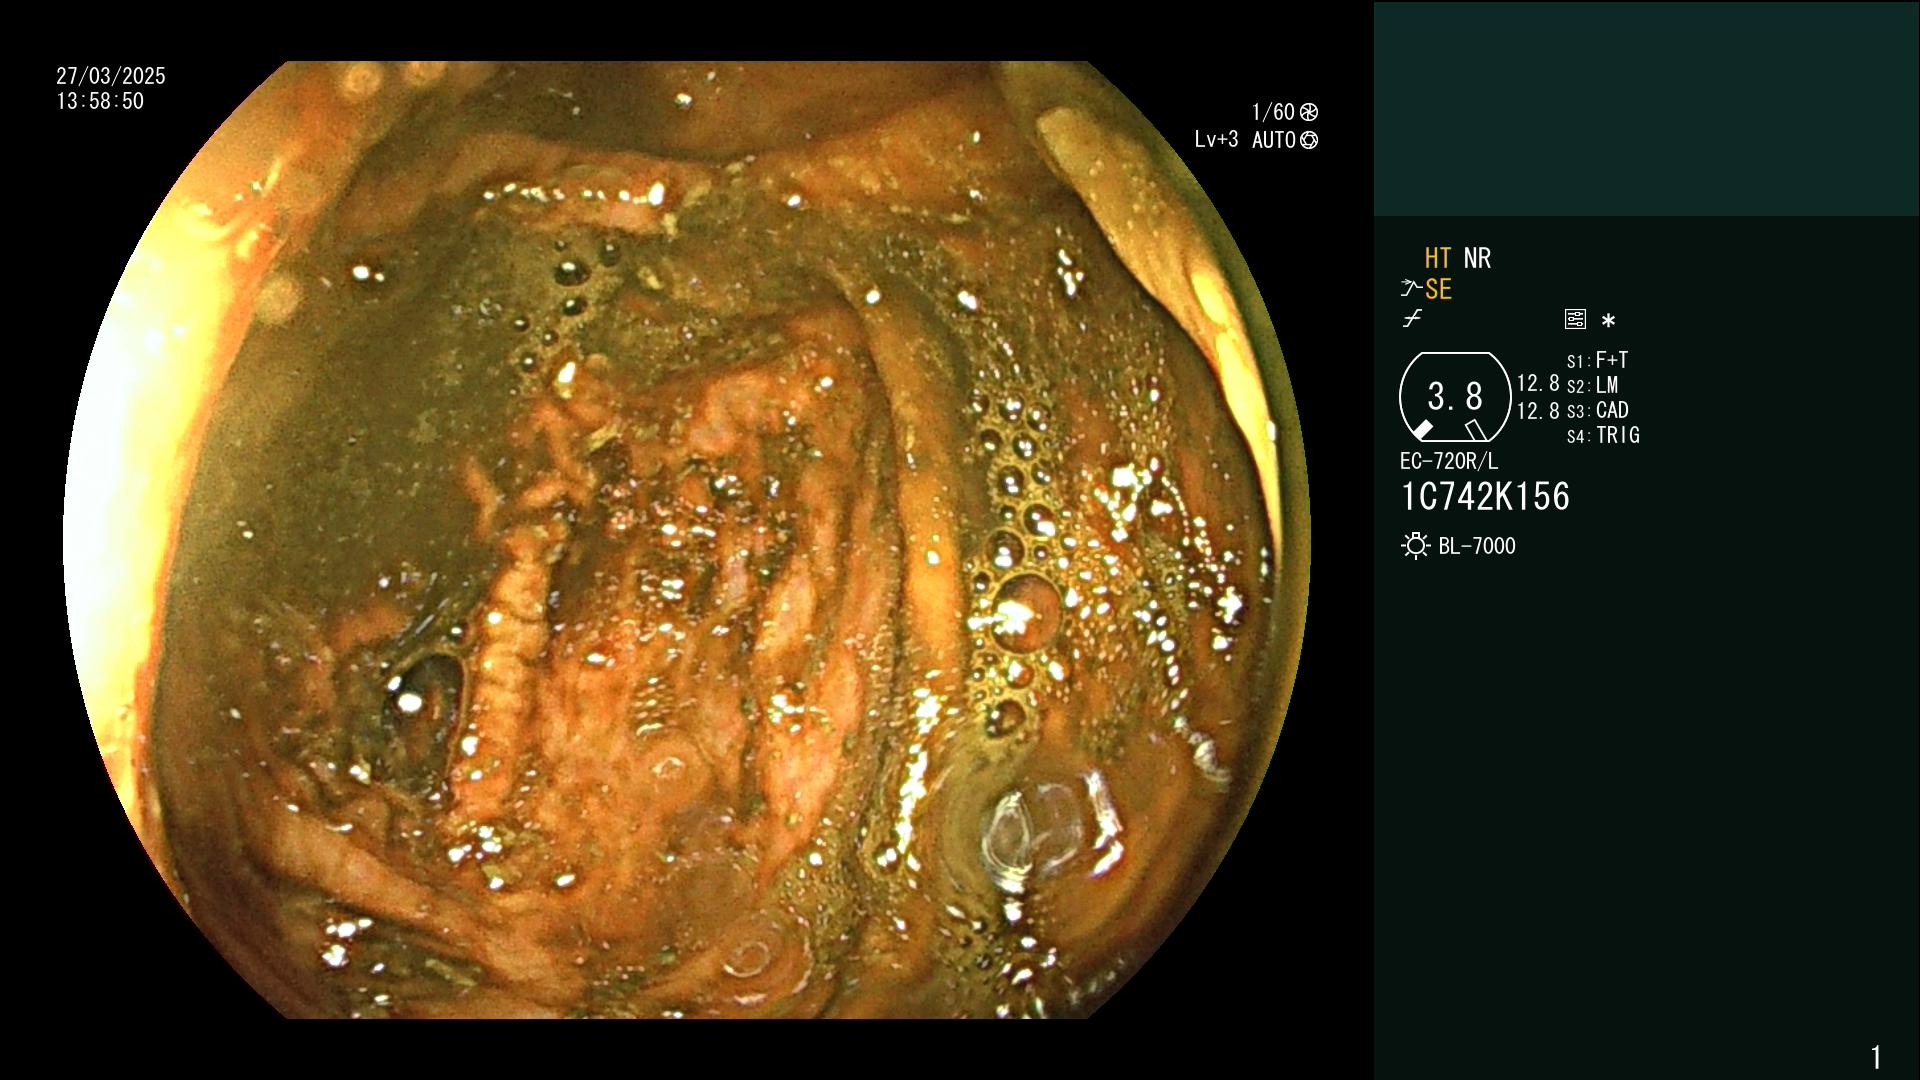Click the NR noise reduction indicator

click(x=1477, y=258)
